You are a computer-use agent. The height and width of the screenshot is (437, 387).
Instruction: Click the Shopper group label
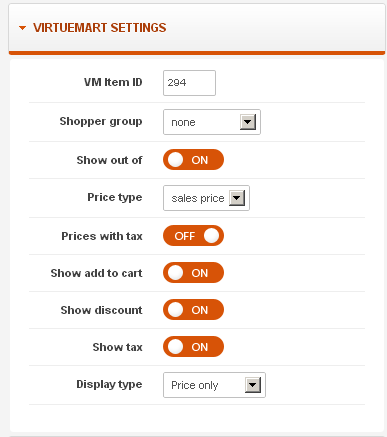pyautogui.click(x=101, y=121)
